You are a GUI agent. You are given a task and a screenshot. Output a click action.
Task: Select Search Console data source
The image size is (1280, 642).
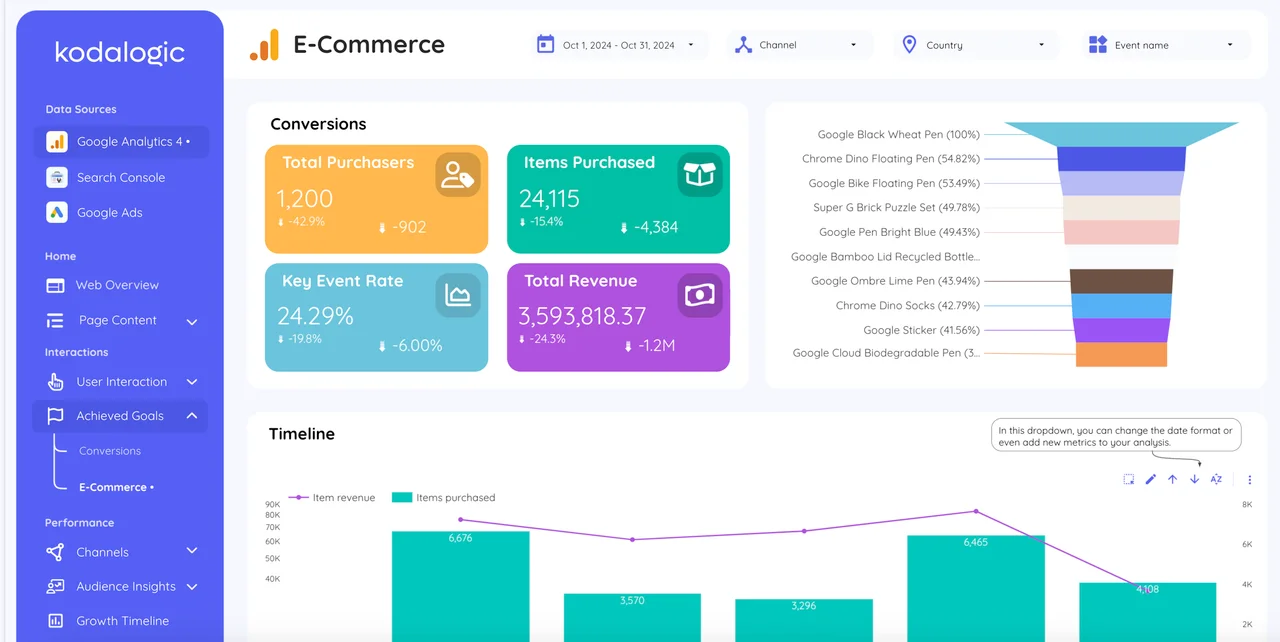122,177
